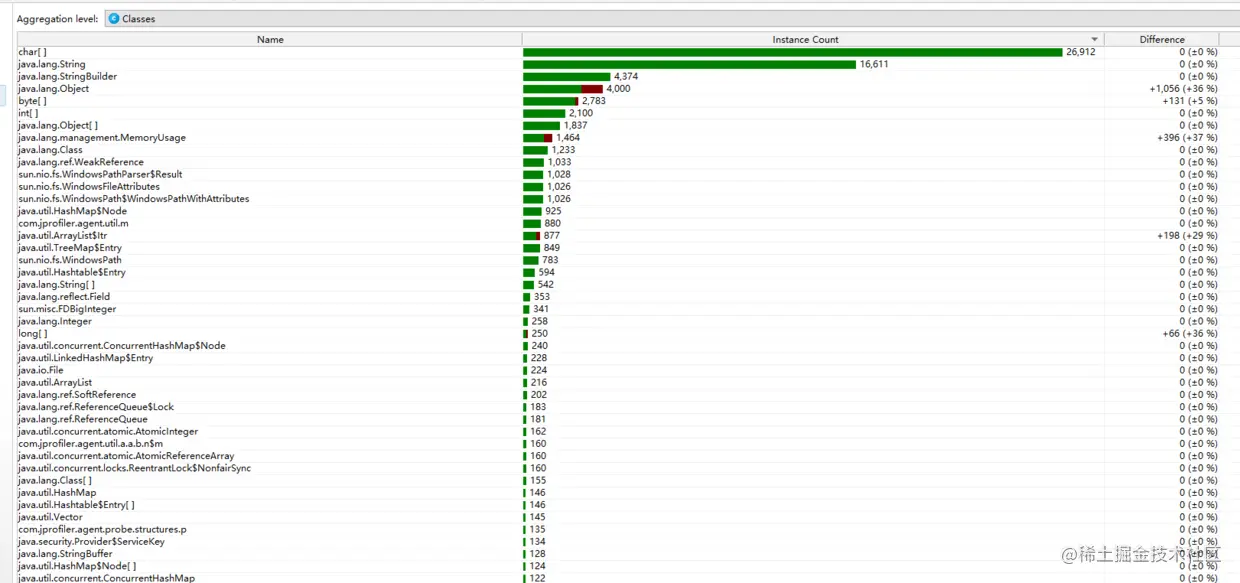Select the java.lang.String row
The height and width of the screenshot is (583, 1240).
click(618, 64)
